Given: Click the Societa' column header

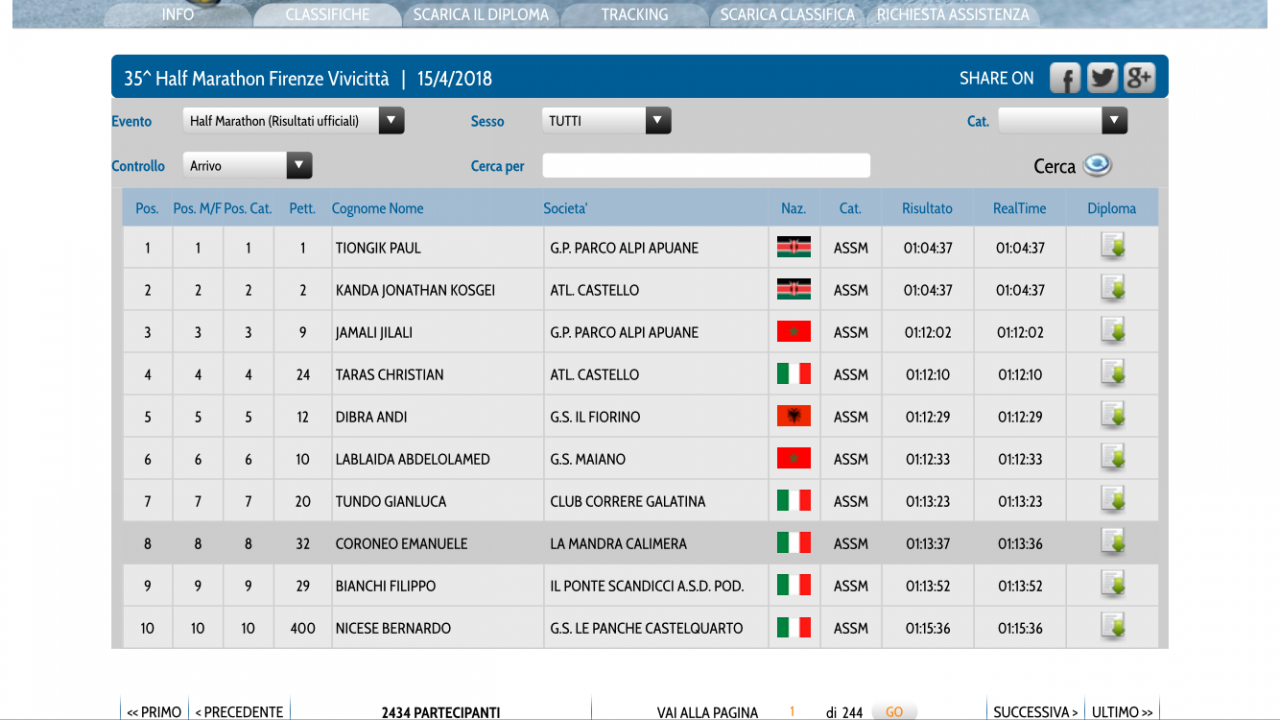Looking at the screenshot, I should [566, 208].
